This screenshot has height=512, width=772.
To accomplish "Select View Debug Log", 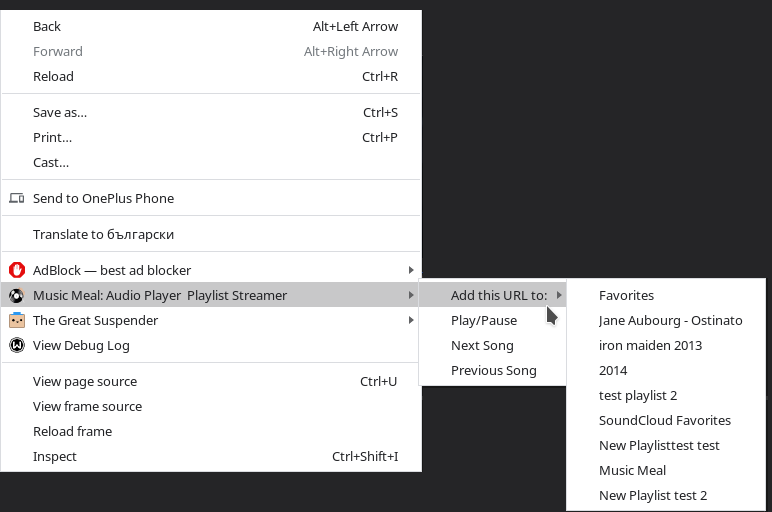I will pos(211,345).
